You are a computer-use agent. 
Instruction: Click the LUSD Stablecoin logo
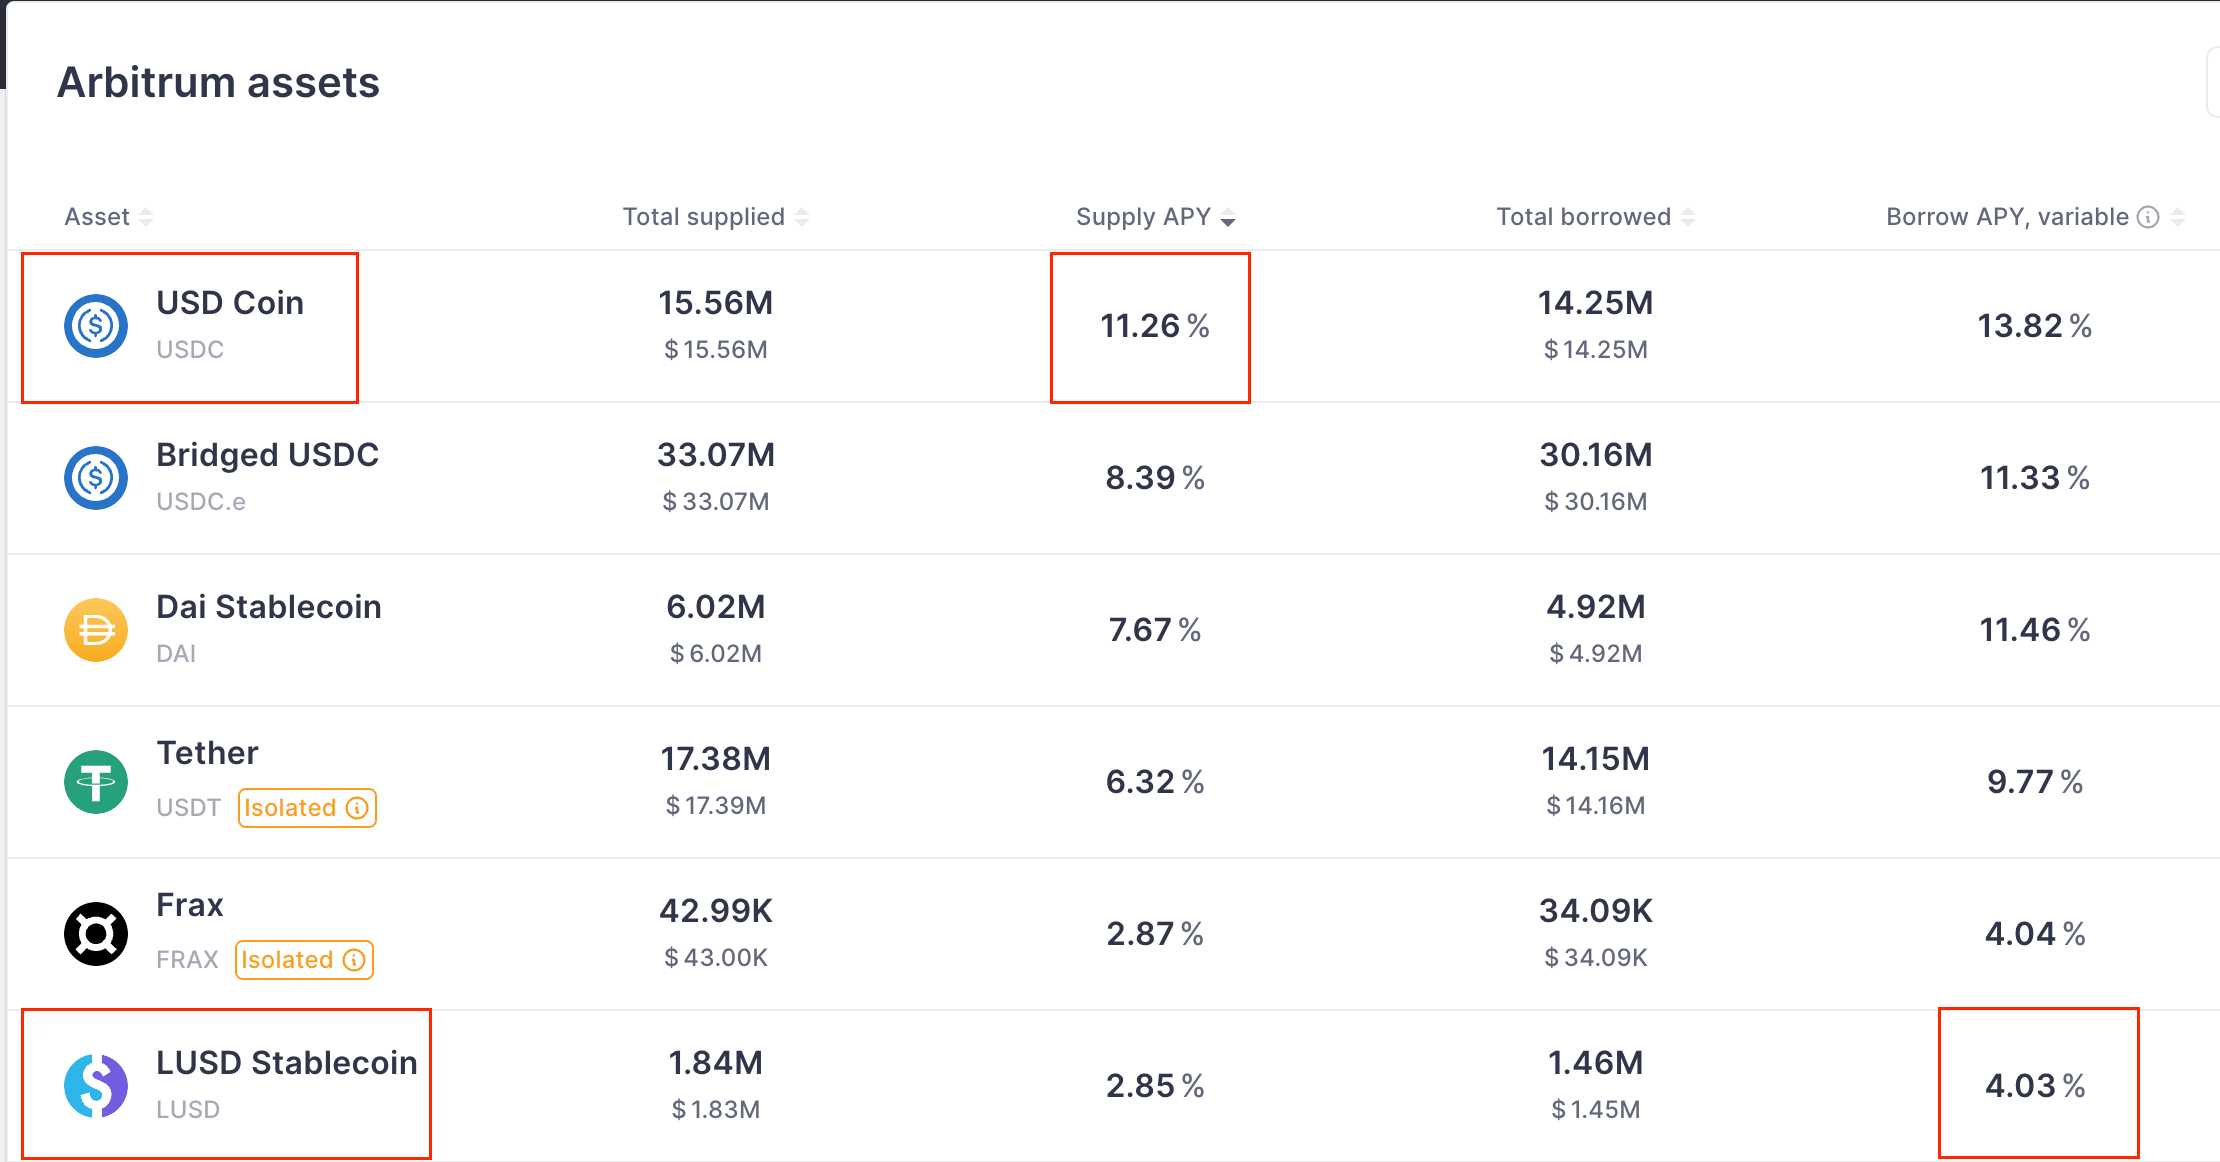(x=96, y=1086)
